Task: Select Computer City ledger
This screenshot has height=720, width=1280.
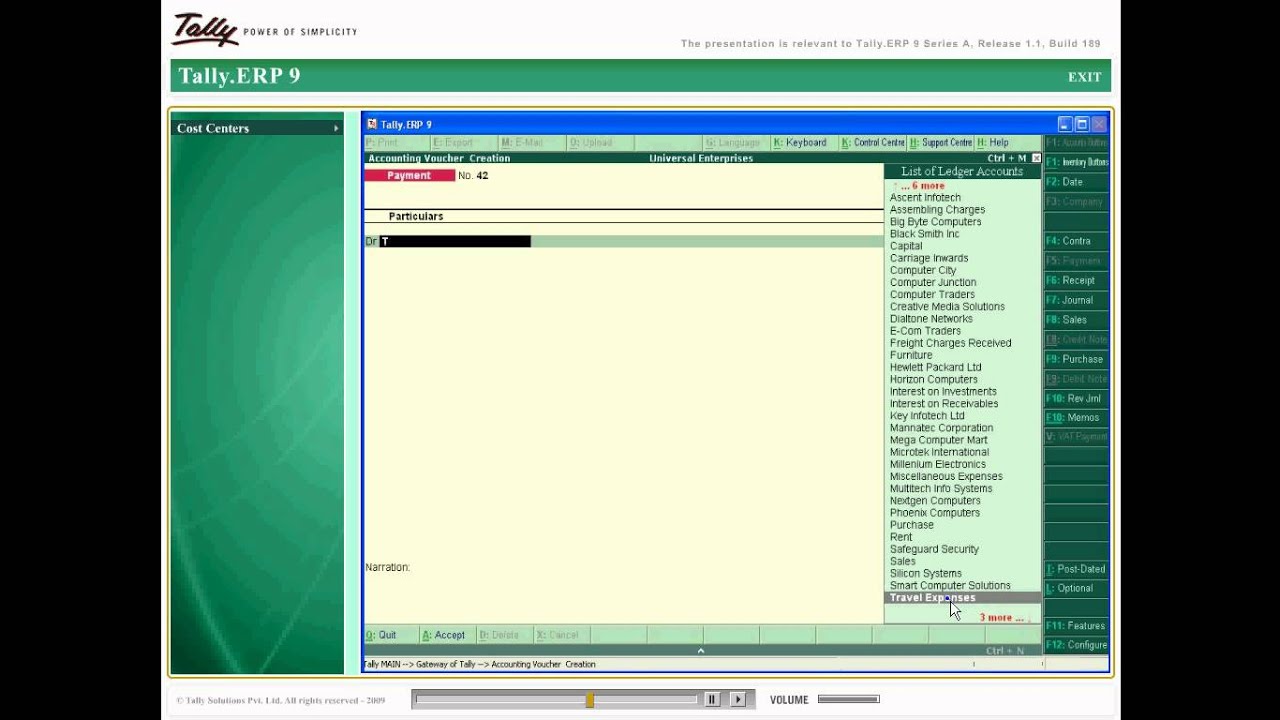Action: tap(923, 270)
